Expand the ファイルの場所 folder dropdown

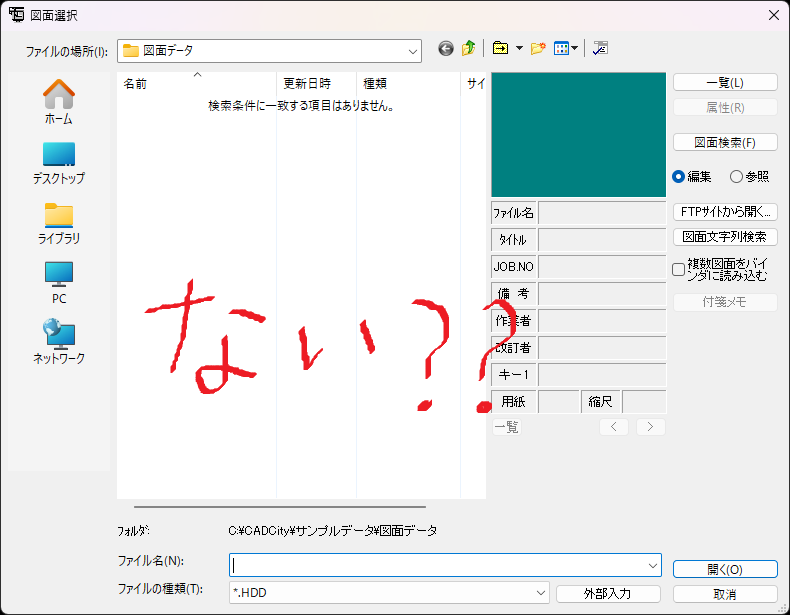coord(413,50)
